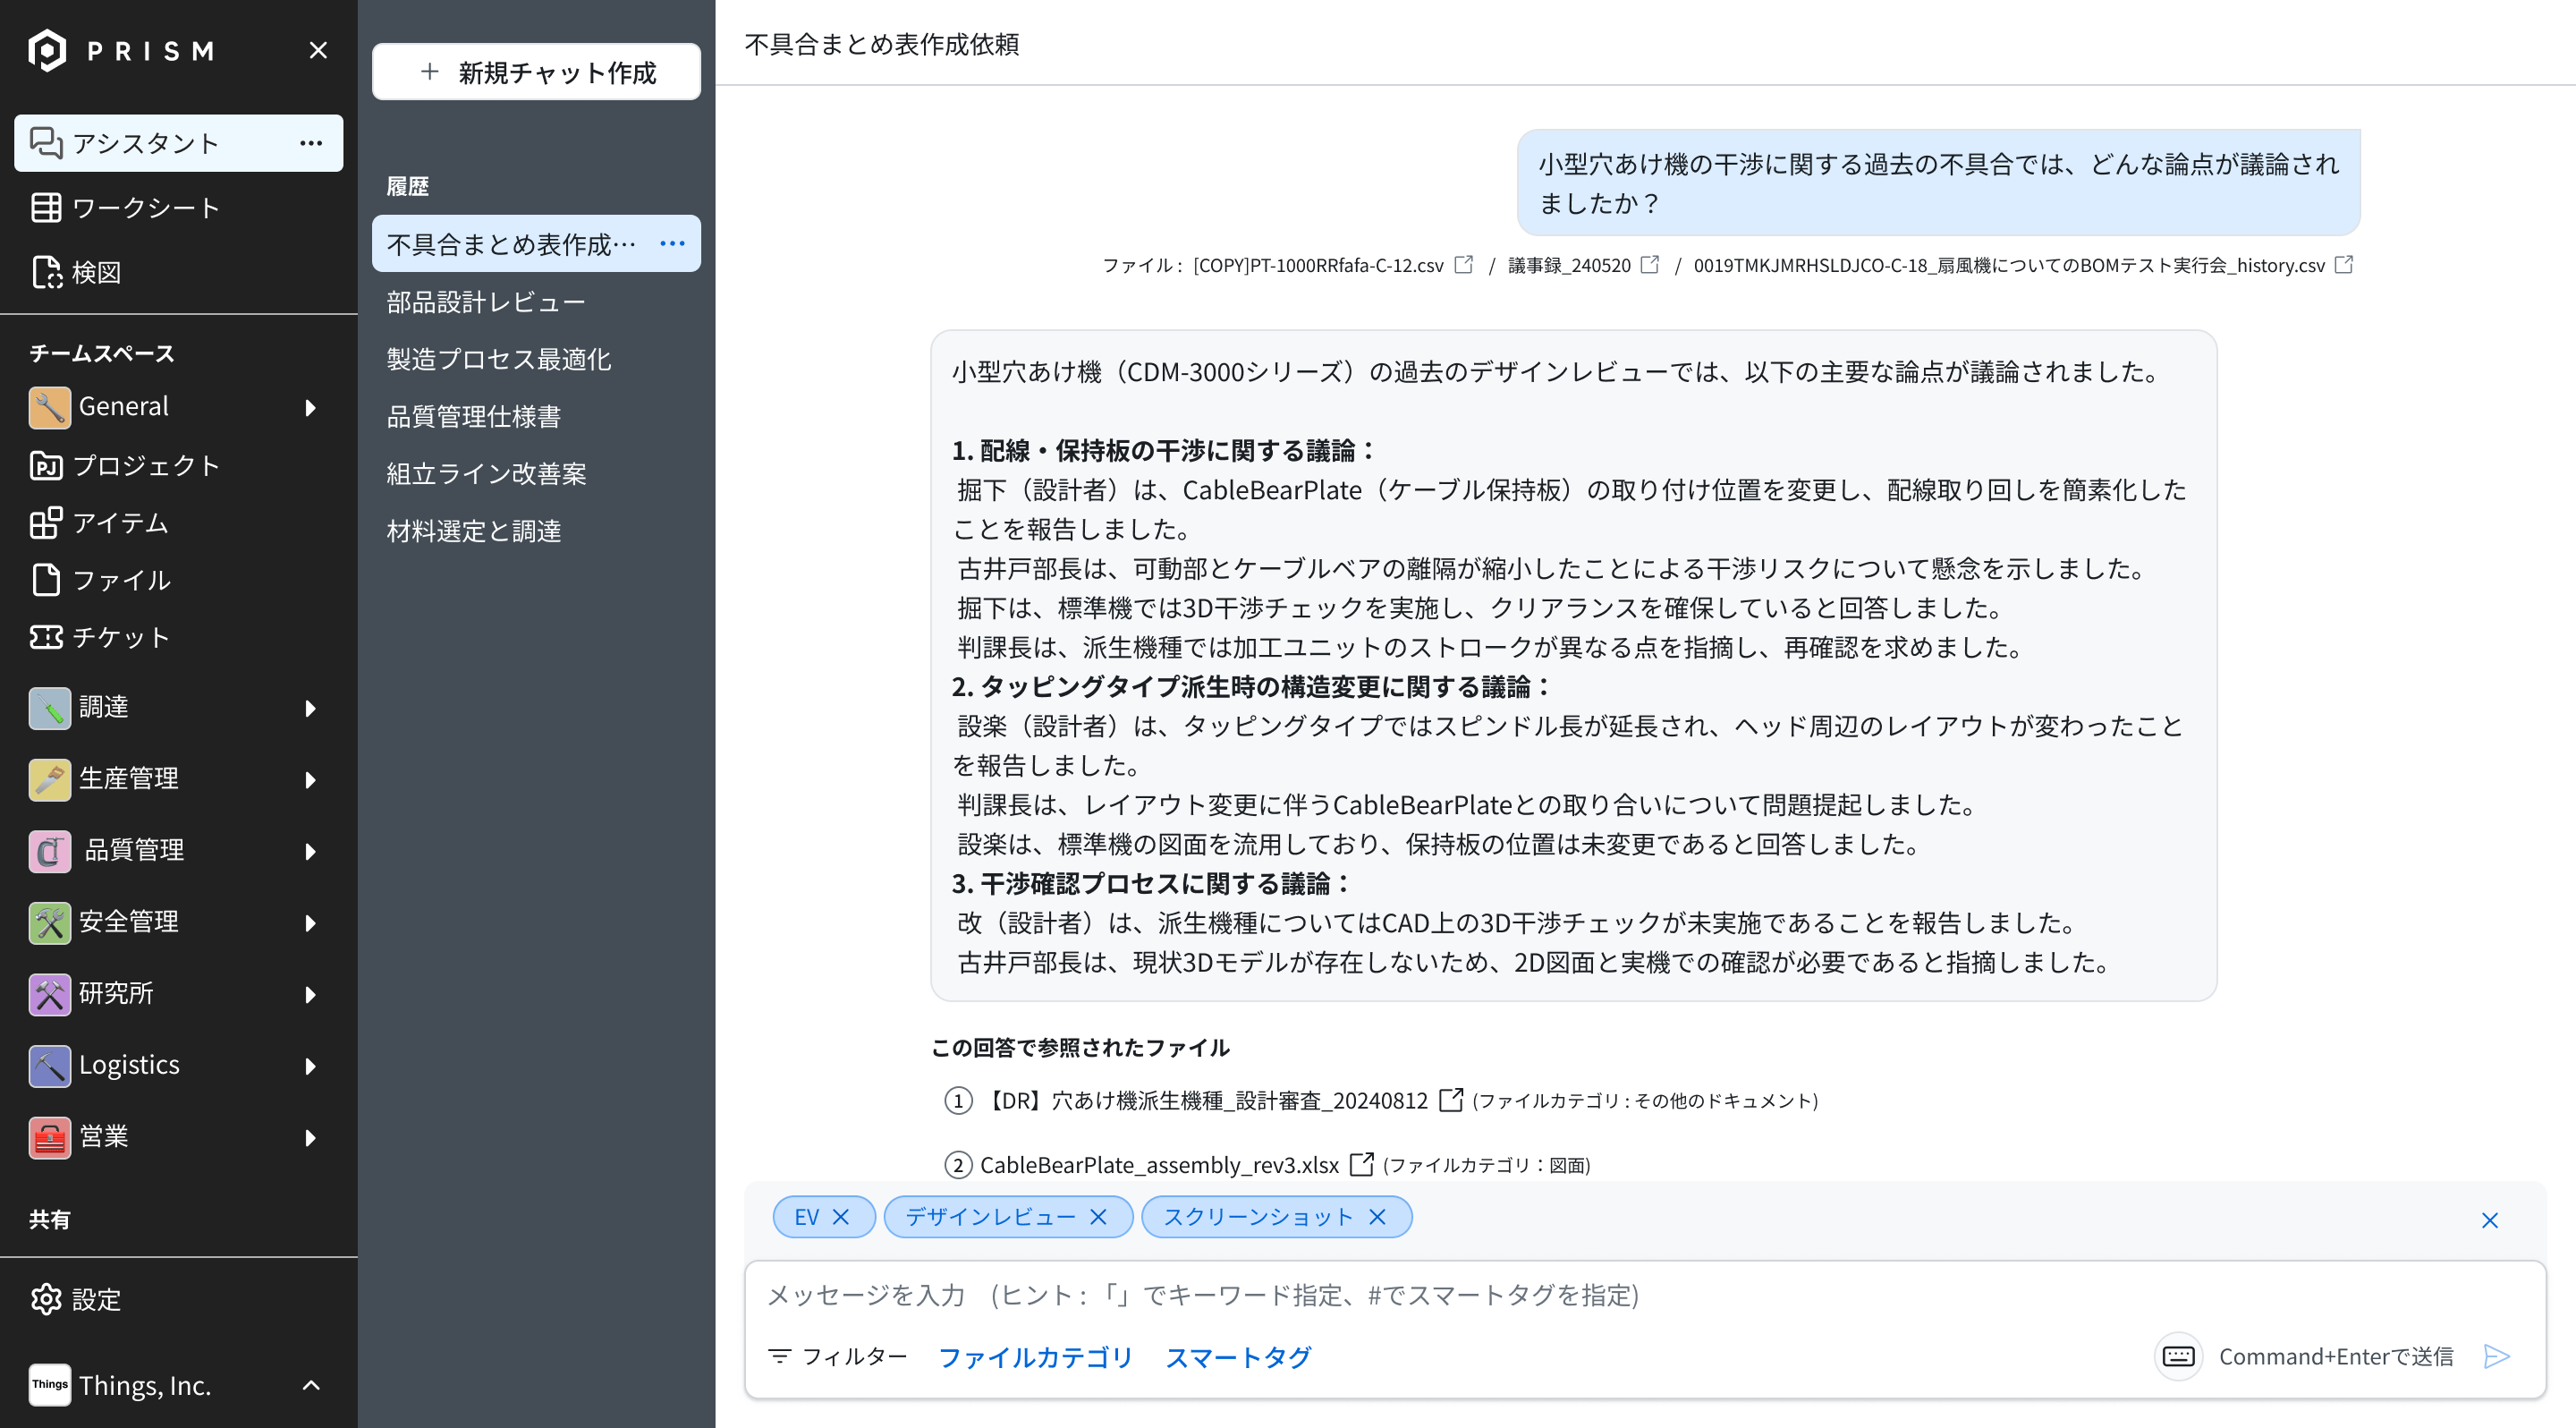
Task: Click external link icon beside CableBearPlate_assembly_rev3.xlsx
Action: (x=1361, y=1164)
